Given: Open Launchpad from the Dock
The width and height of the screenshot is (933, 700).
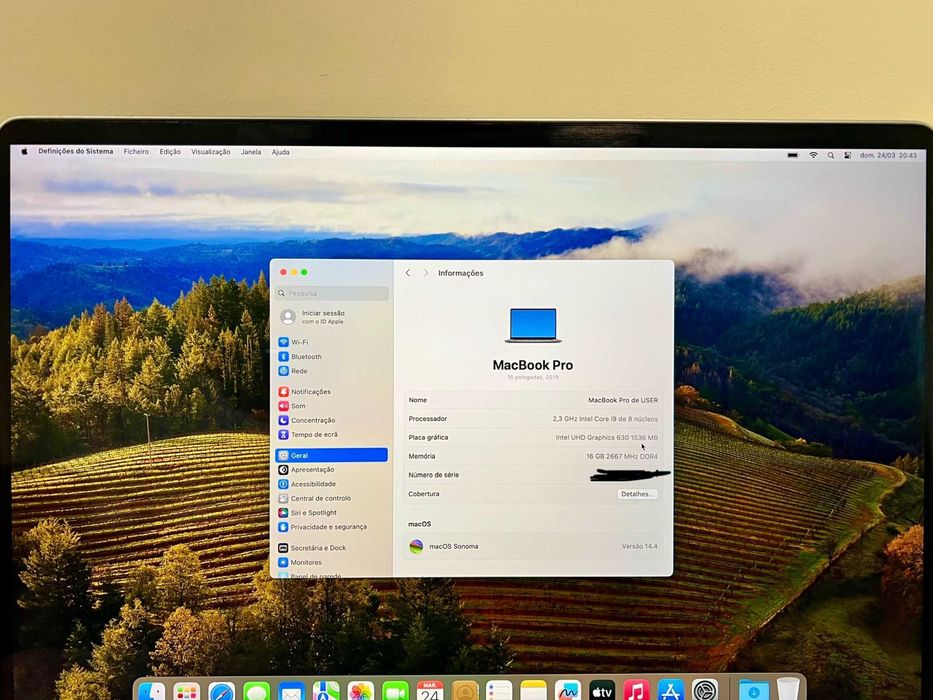Looking at the screenshot, I should coord(187,692).
